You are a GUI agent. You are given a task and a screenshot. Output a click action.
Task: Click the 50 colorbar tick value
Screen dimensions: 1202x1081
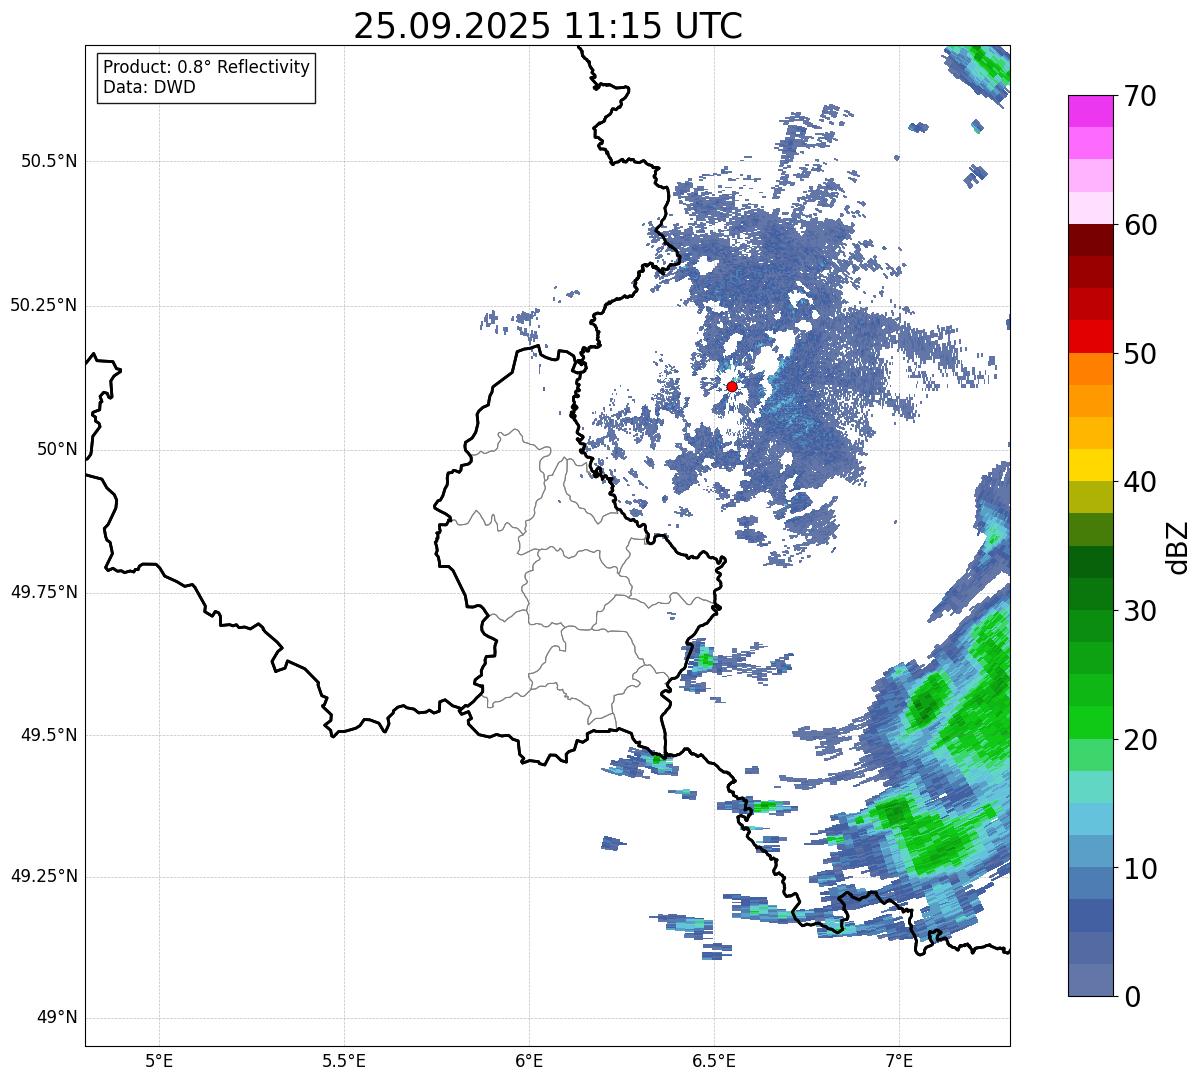1139,354
